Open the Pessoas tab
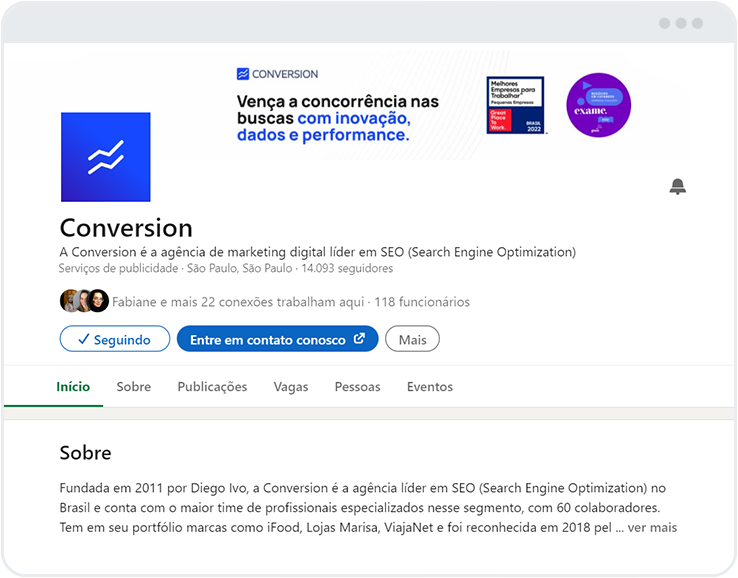Screen dimensions: 738x578 pos(357,386)
